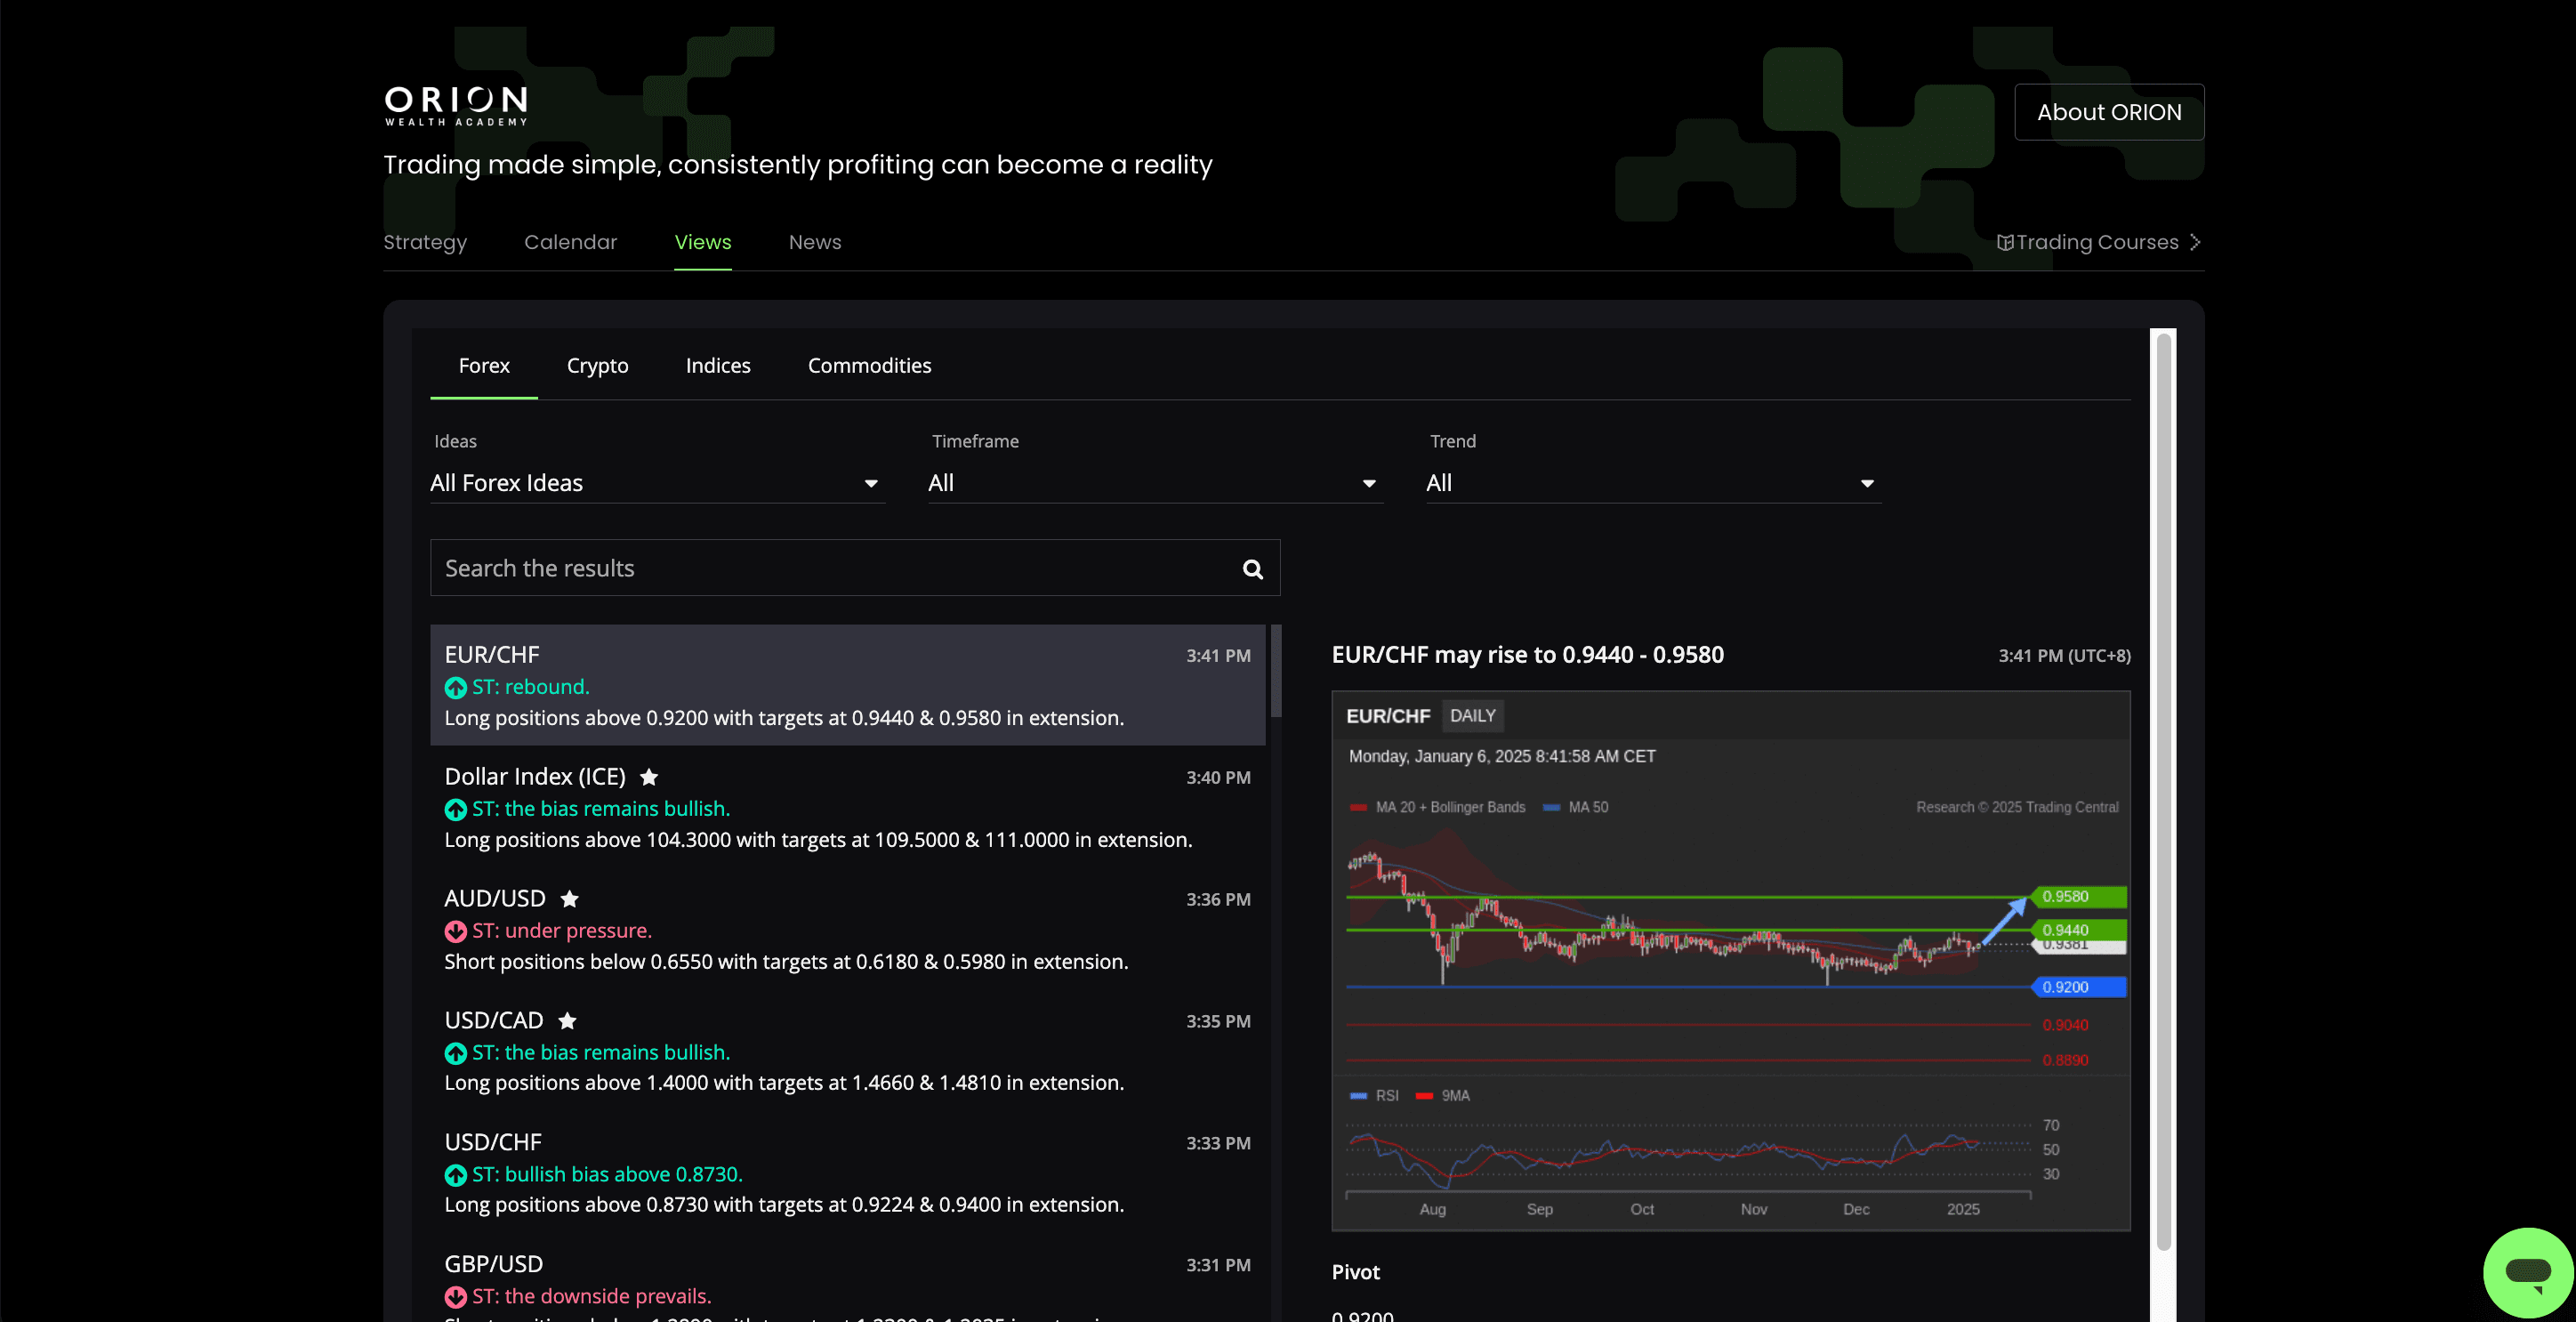Open the Ideas dropdown showing All Forex Ideas
The height and width of the screenshot is (1322, 2576).
pos(657,483)
